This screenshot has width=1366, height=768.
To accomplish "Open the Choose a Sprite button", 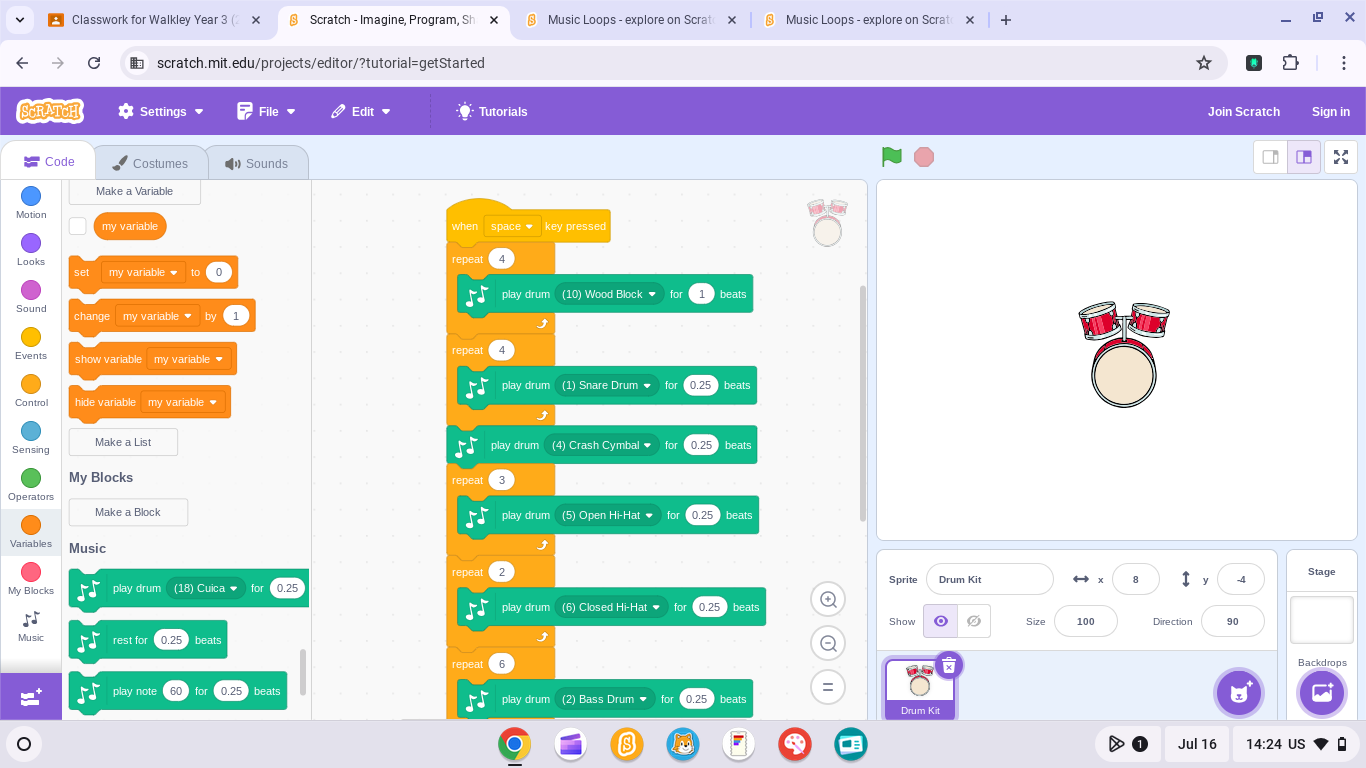I will pyautogui.click(x=1240, y=692).
